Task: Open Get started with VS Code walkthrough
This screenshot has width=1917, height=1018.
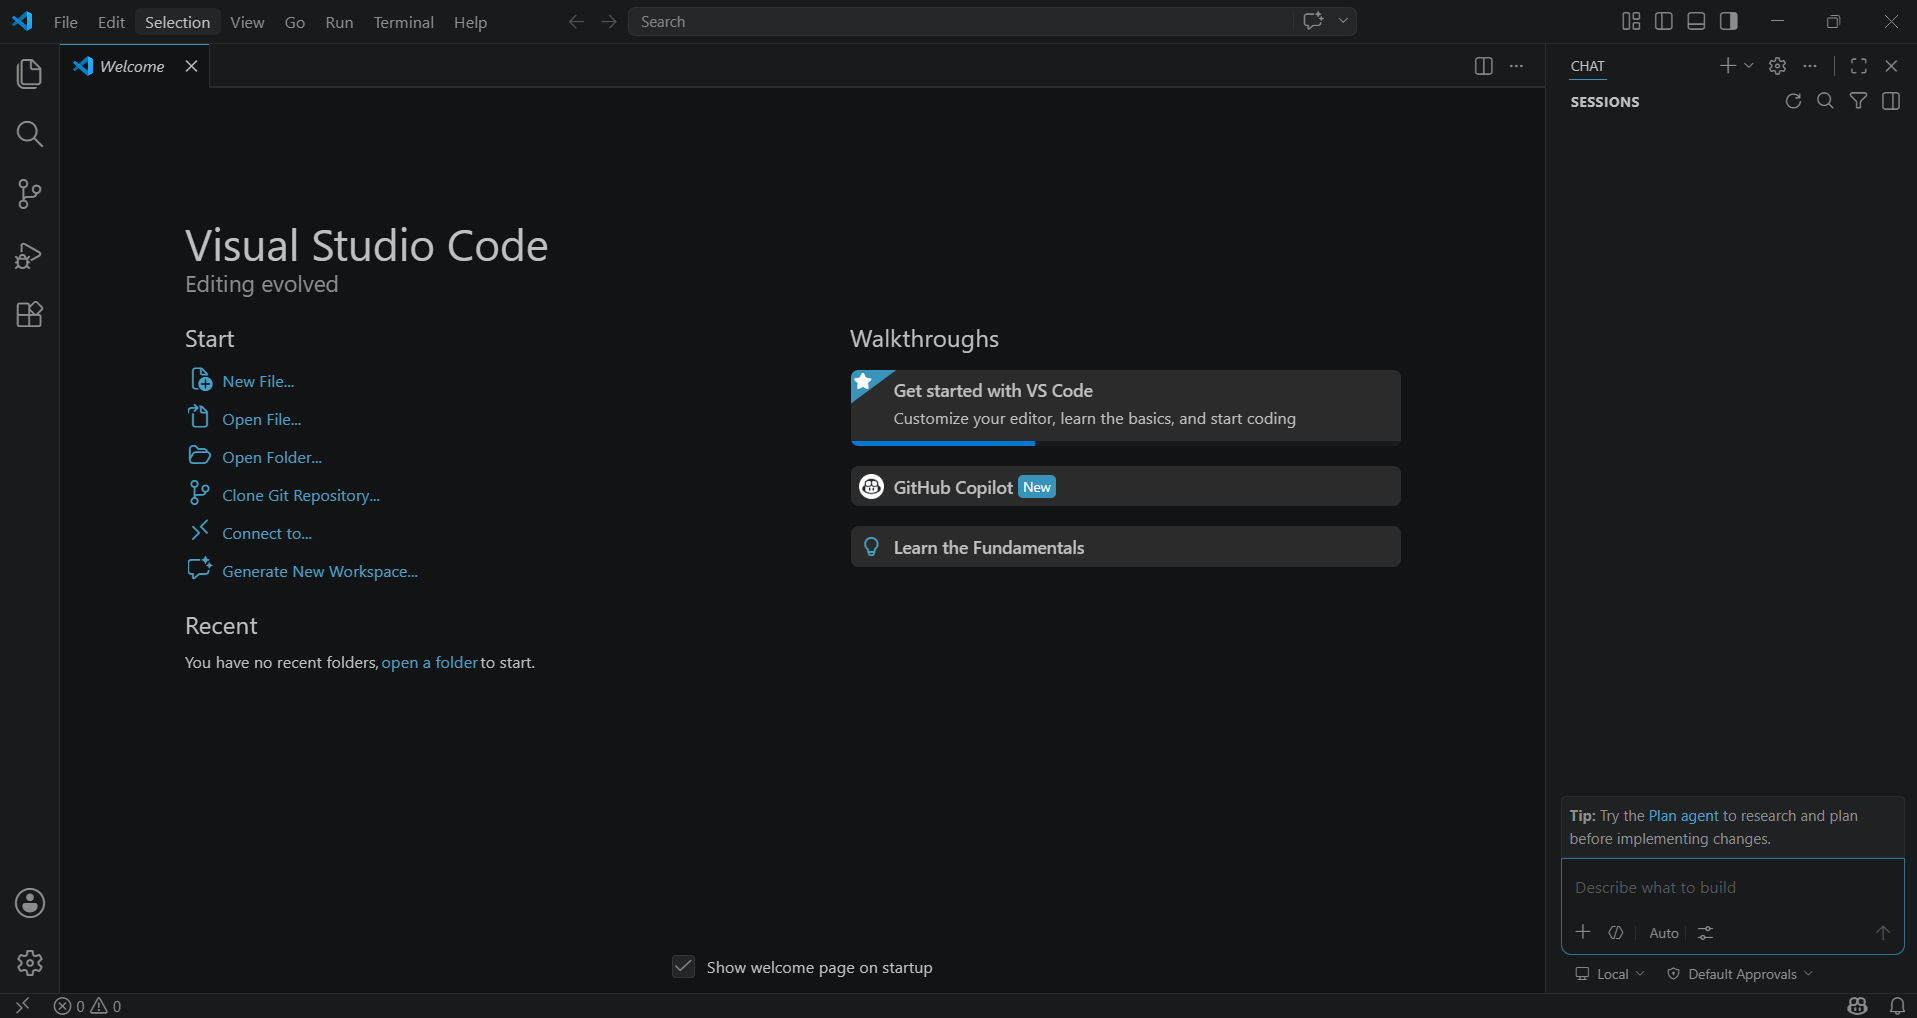Action: pos(1125,407)
